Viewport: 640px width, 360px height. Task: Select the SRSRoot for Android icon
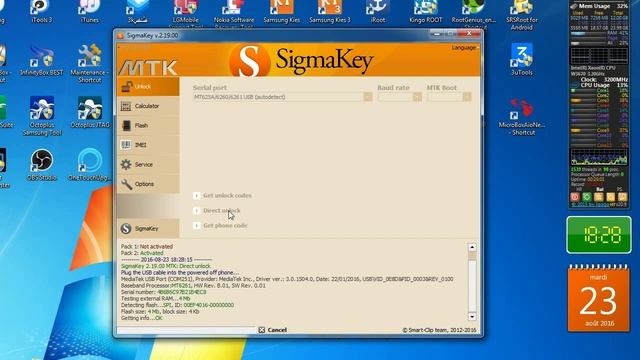point(522,16)
